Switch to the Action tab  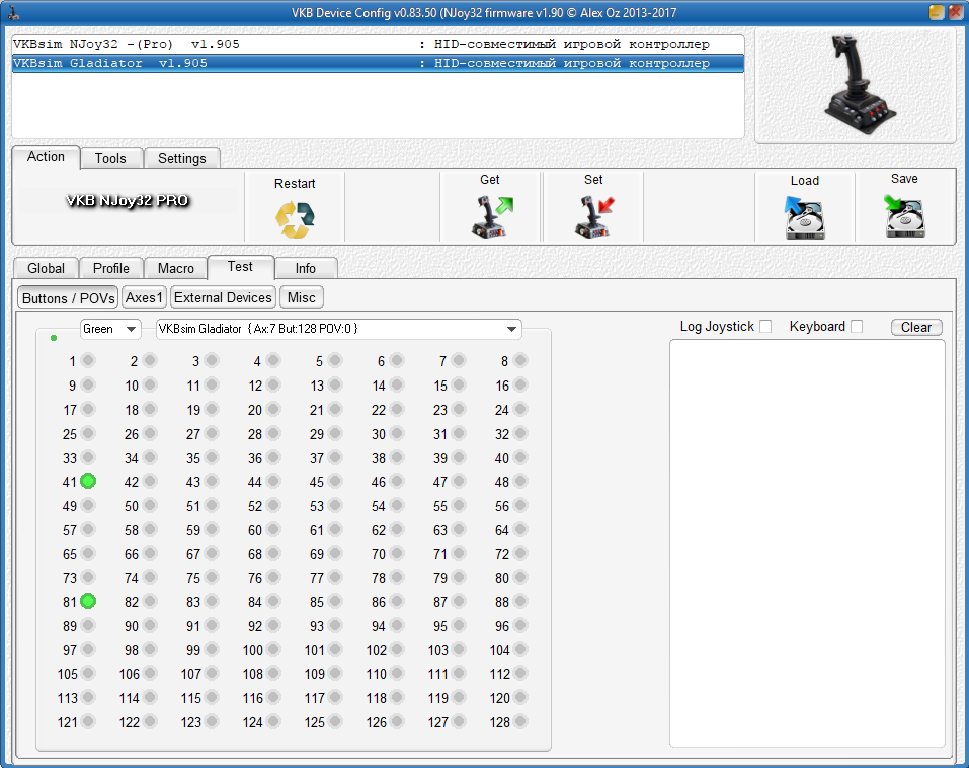(x=46, y=157)
